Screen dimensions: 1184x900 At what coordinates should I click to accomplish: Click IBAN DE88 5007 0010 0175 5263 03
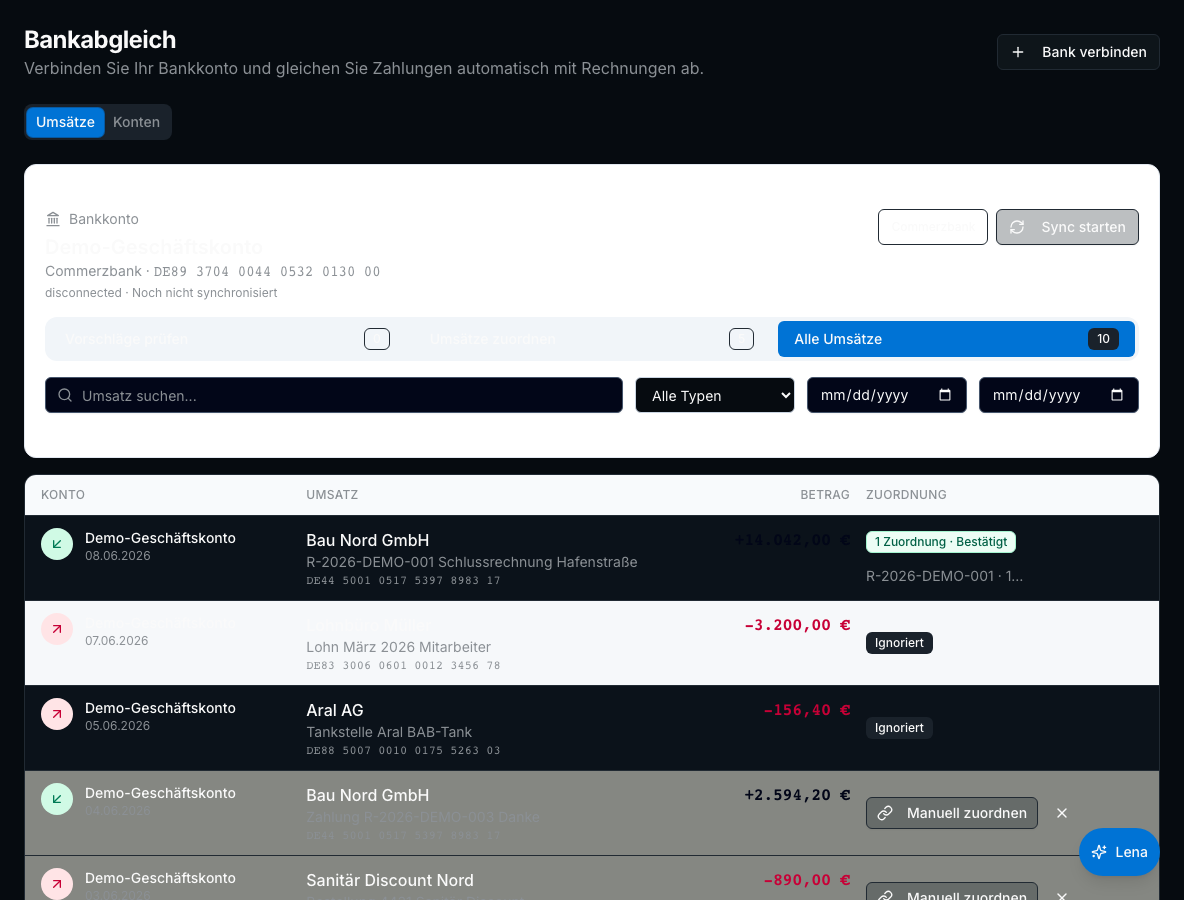tap(403, 751)
